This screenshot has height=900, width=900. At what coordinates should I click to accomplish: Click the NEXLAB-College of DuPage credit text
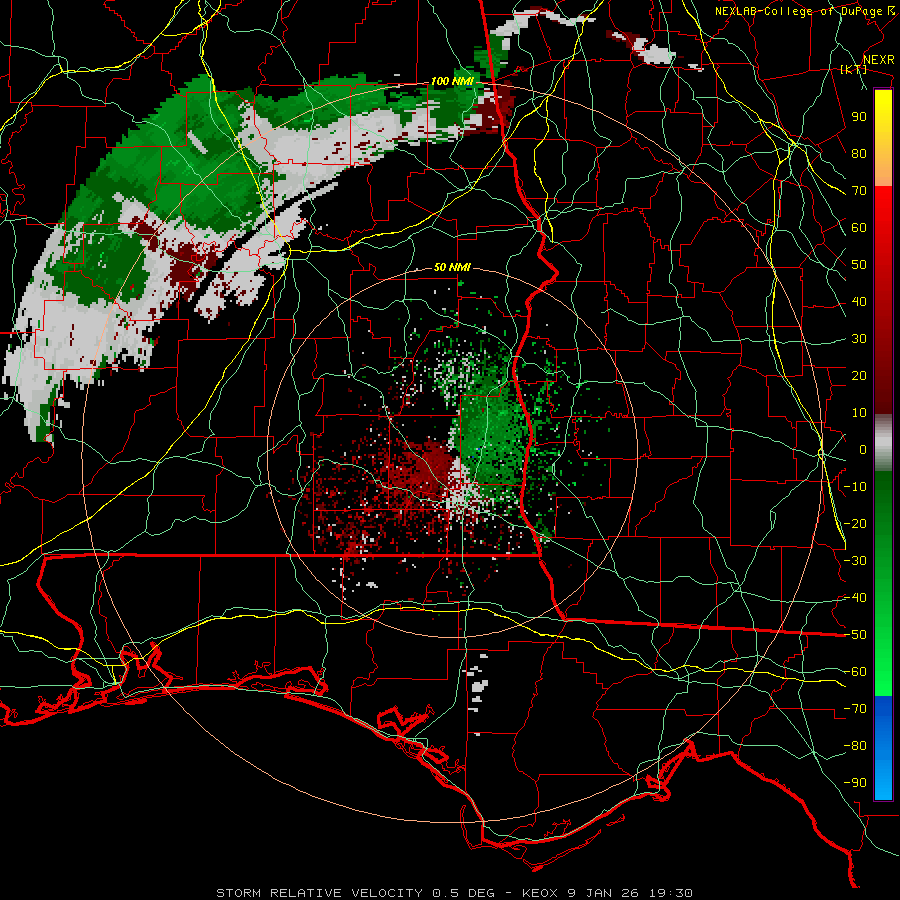click(x=800, y=11)
